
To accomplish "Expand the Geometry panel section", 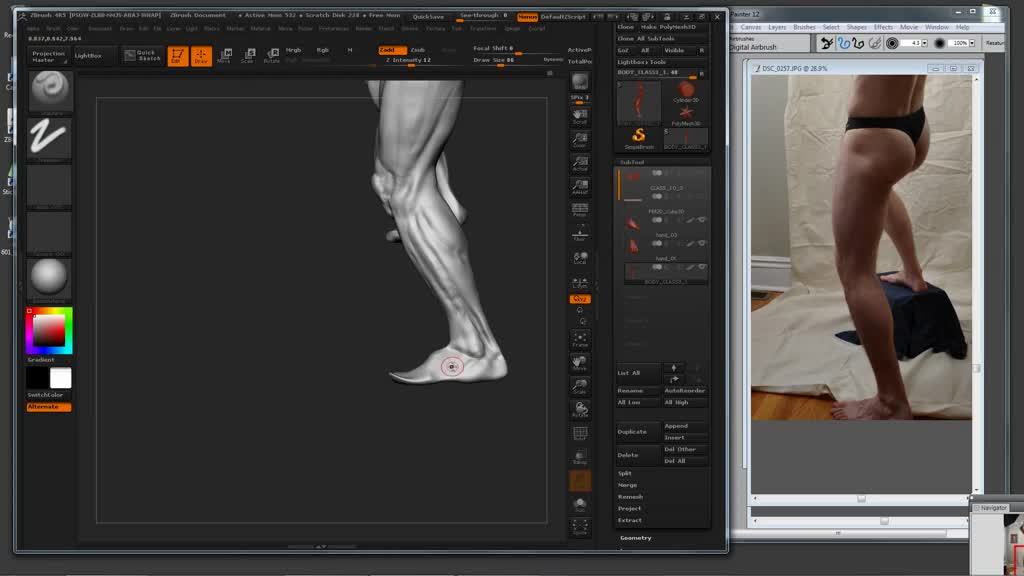I will point(635,538).
